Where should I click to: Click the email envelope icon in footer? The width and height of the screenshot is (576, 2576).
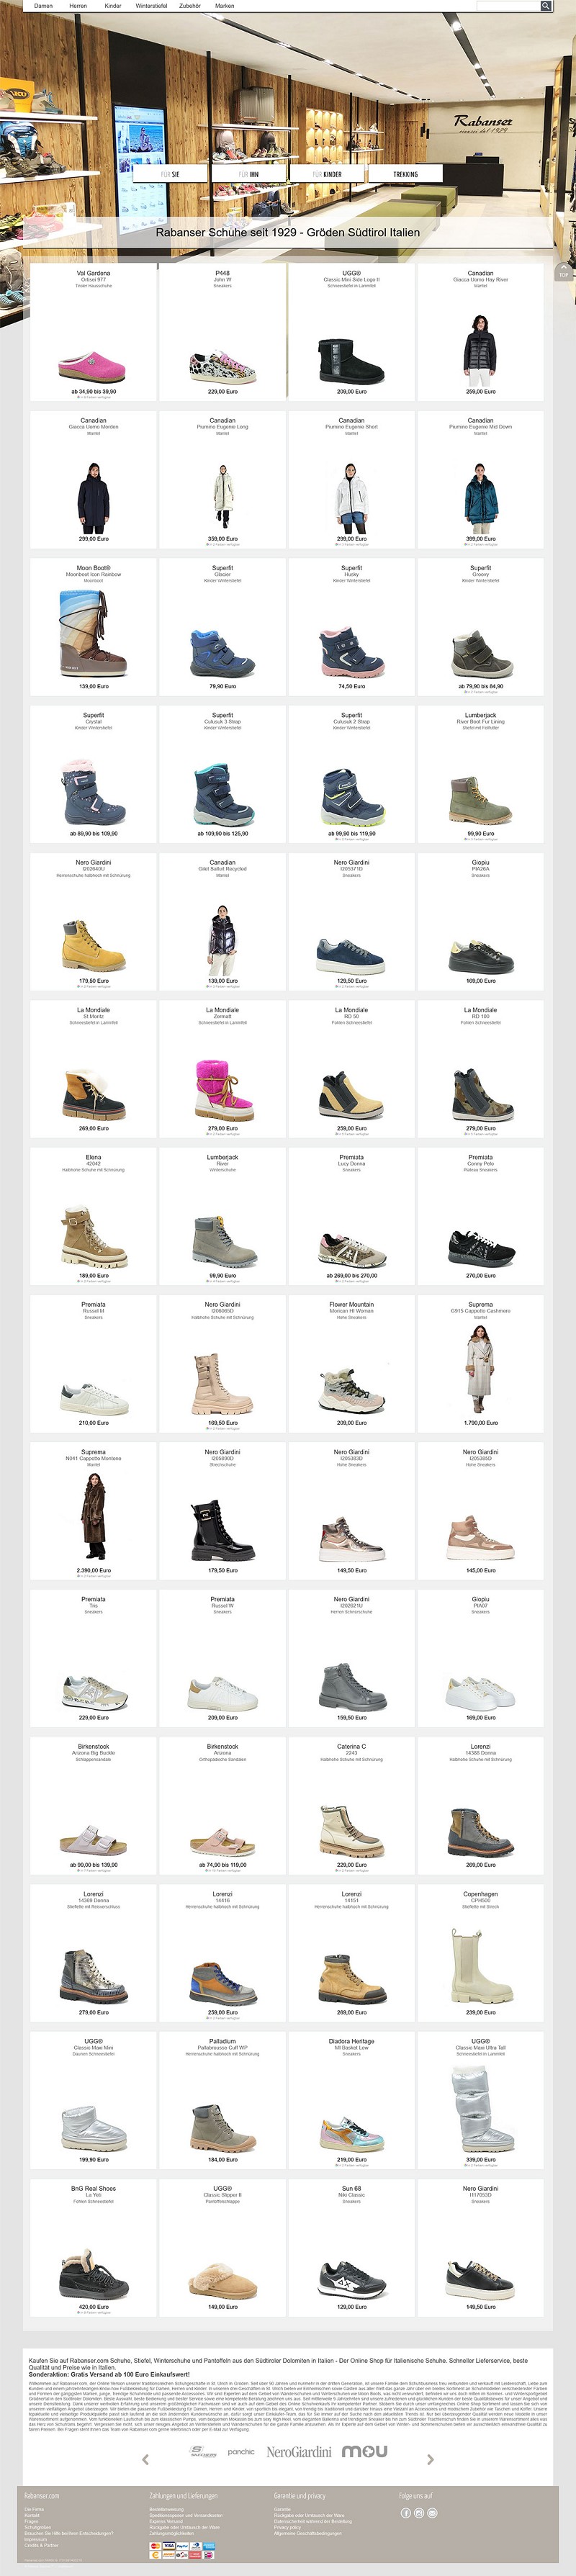(x=432, y=2513)
